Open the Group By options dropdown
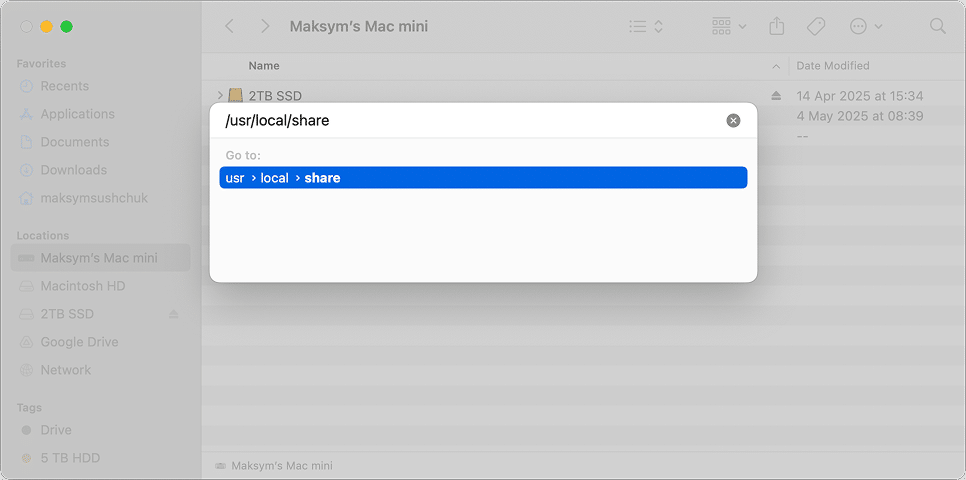Screen dimensions: 966x480 [x=729, y=26]
